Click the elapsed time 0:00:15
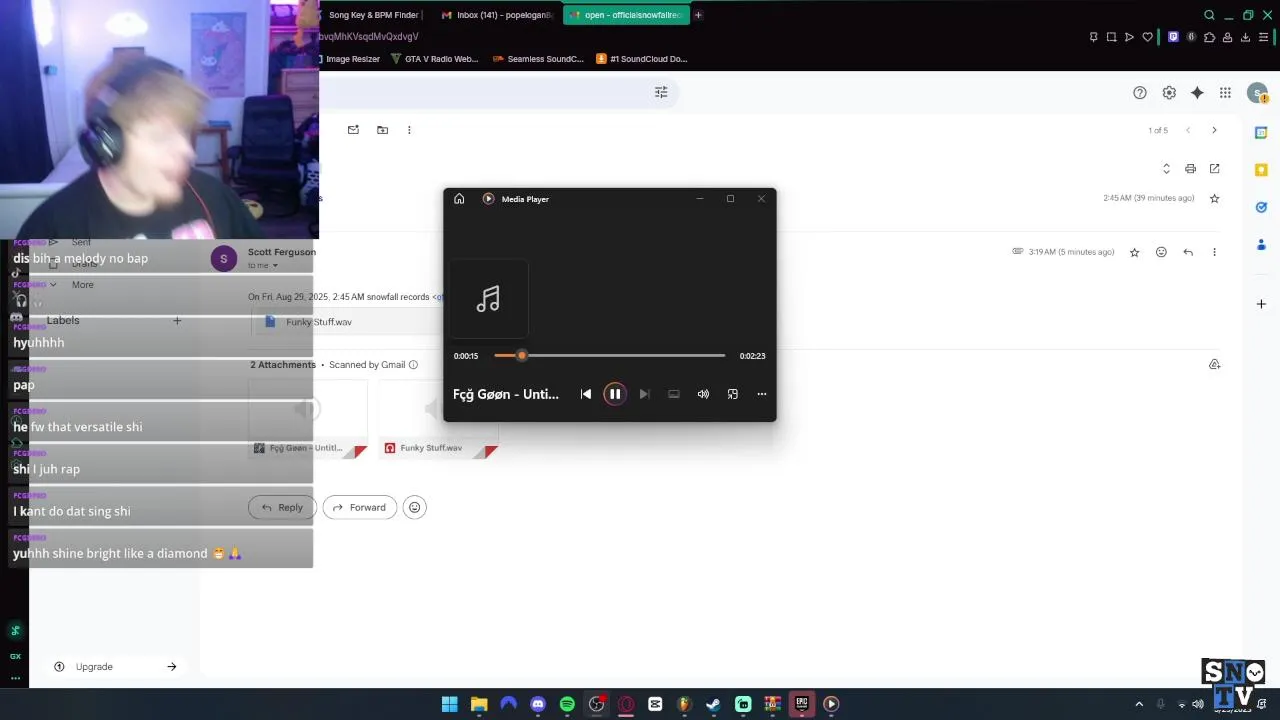Screen dimensions: 1280x720 click(x=466, y=356)
